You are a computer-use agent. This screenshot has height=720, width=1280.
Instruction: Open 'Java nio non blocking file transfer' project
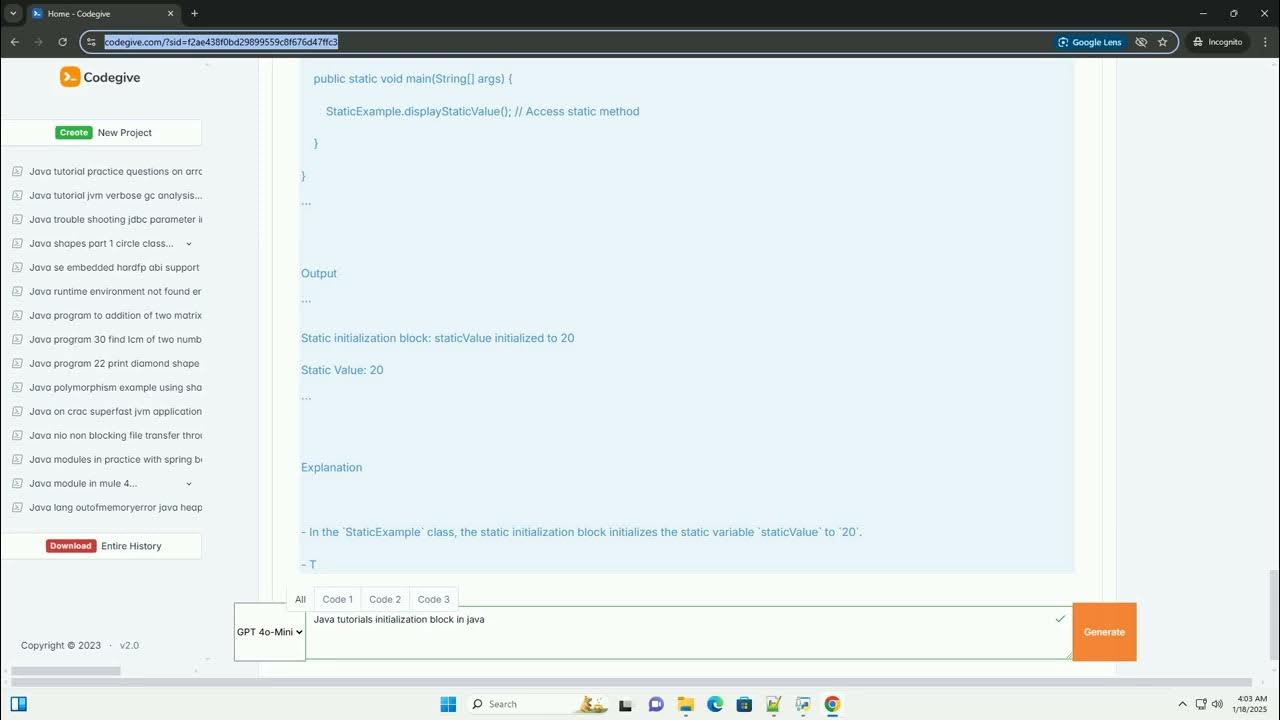(115, 435)
